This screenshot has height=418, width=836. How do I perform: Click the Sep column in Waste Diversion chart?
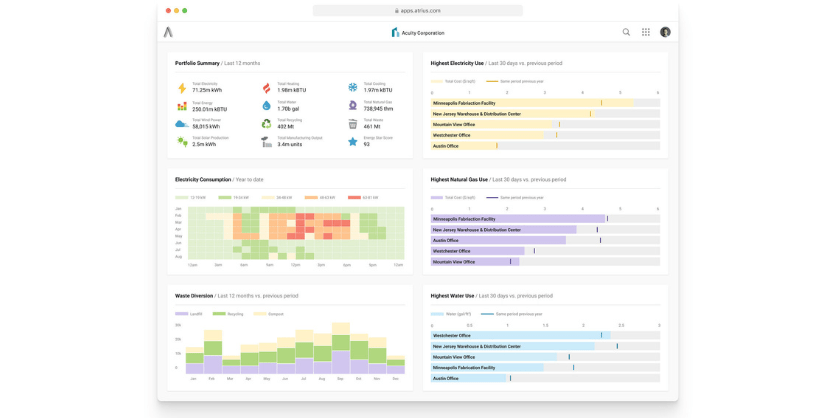point(341,348)
